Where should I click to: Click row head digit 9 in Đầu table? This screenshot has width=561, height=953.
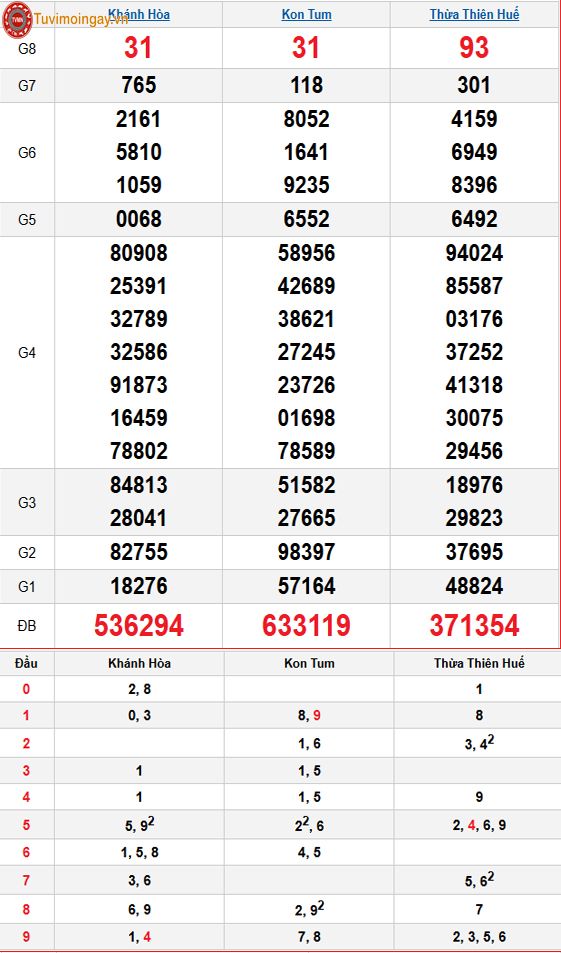(26, 937)
